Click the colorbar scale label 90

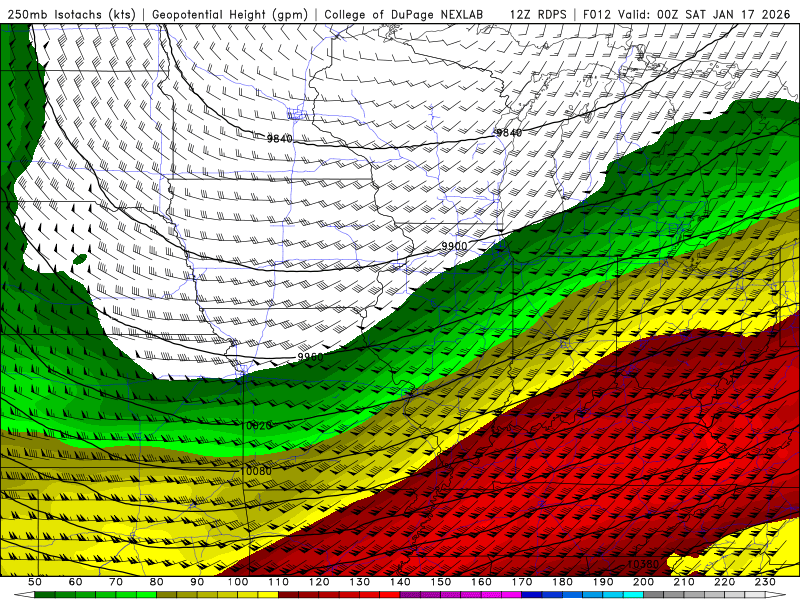(x=197, y=582)
